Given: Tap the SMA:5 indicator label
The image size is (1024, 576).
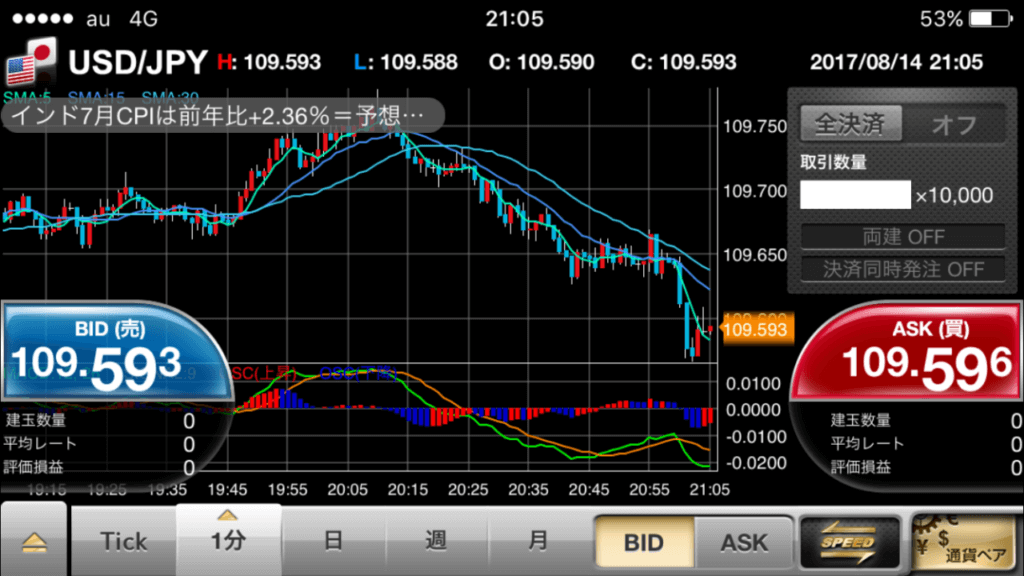Looking at the screenshot, I should tap(27, 98).
